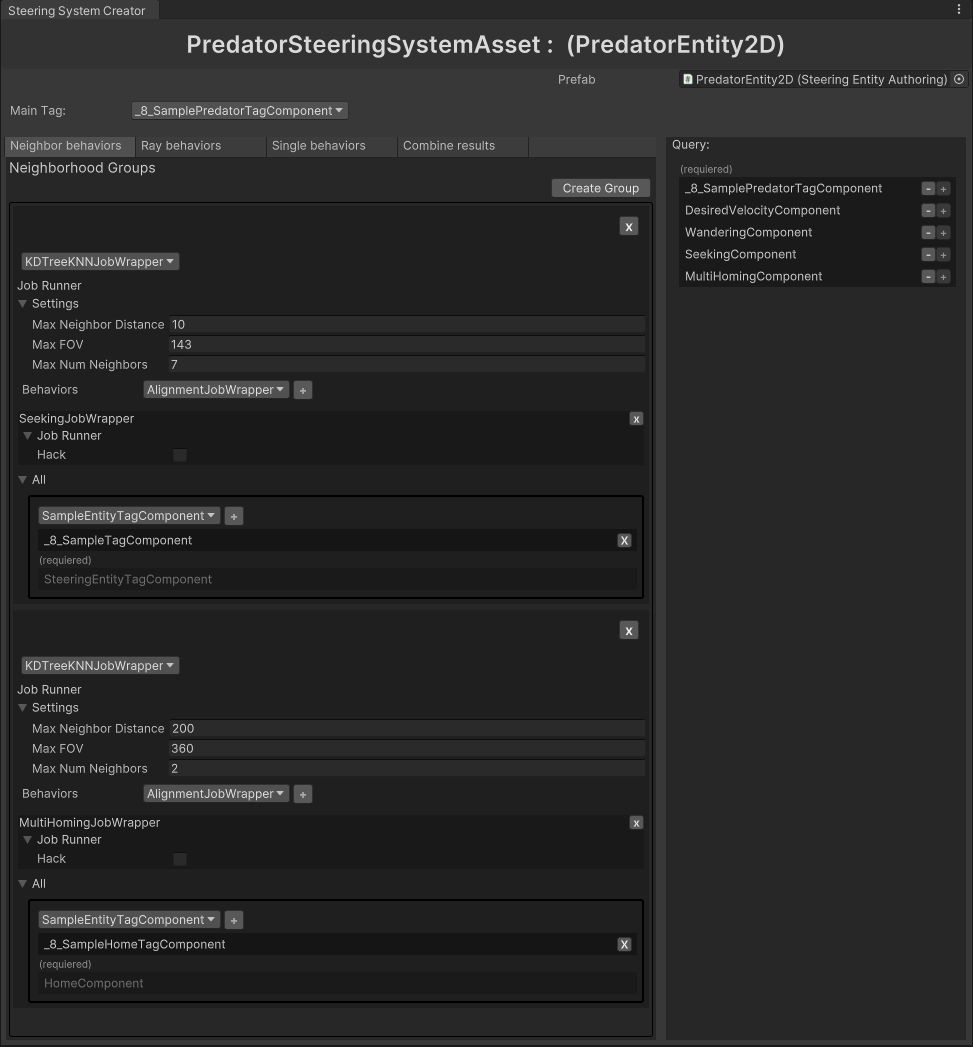Click plus button next to SeekingComponent
The height and width of the screenshot is (1047, 973).
[x=943, y=255]
